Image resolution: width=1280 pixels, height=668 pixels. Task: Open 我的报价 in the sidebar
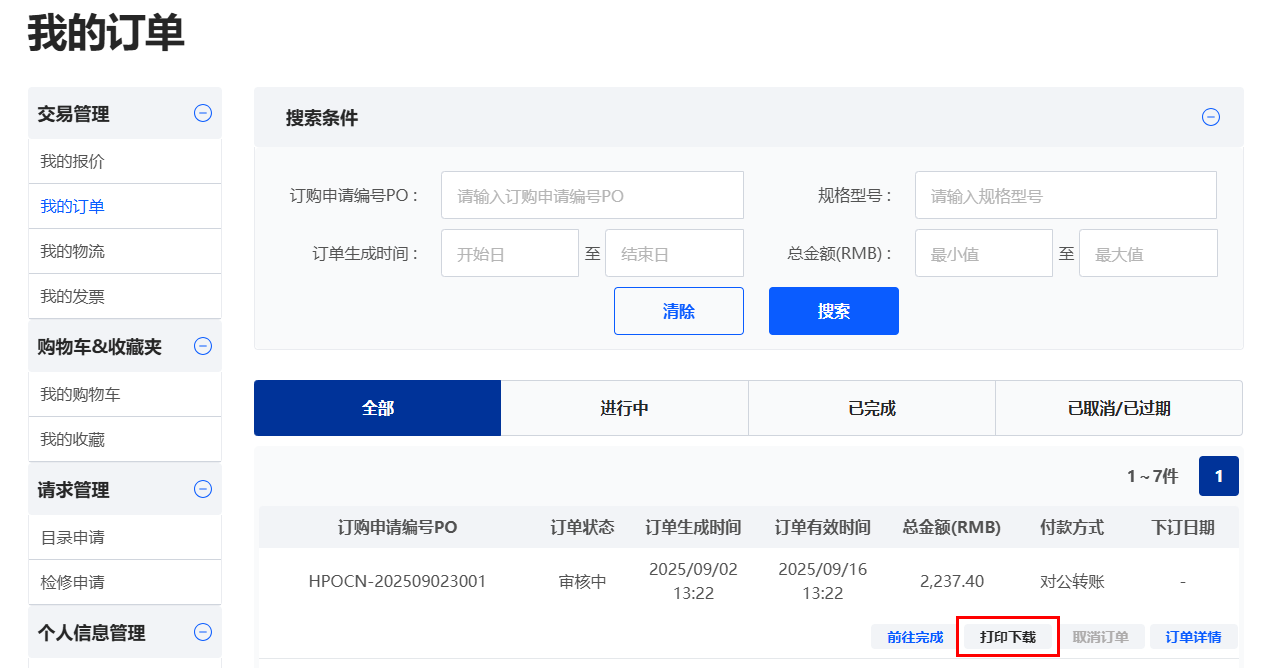[x=72, y=162]
